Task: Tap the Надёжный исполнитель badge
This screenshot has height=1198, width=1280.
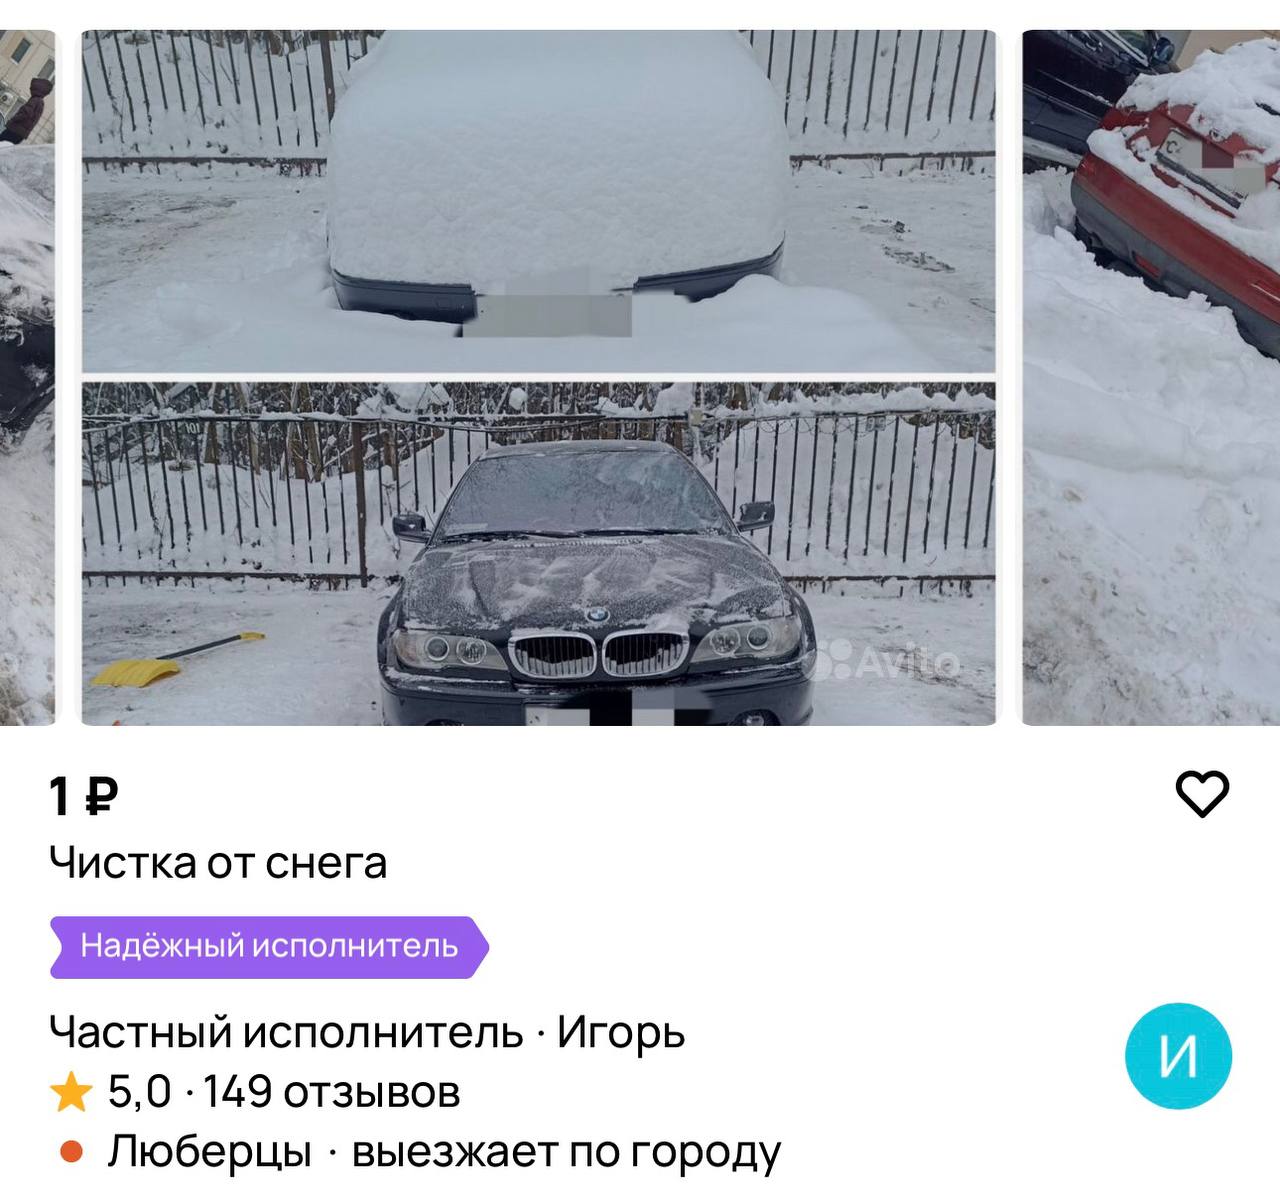Action: click(269, 946)
